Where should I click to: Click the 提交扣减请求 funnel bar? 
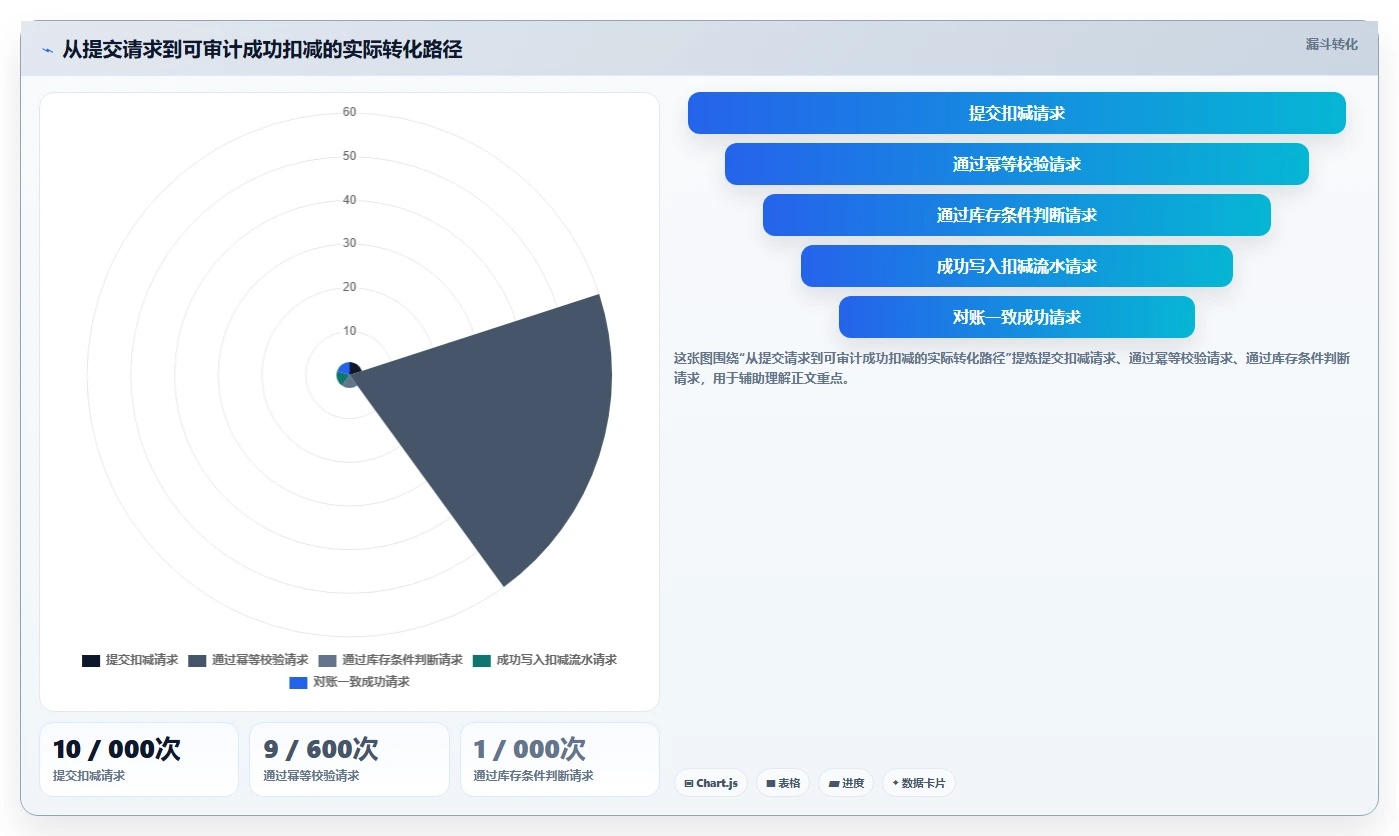[1016, 113]
